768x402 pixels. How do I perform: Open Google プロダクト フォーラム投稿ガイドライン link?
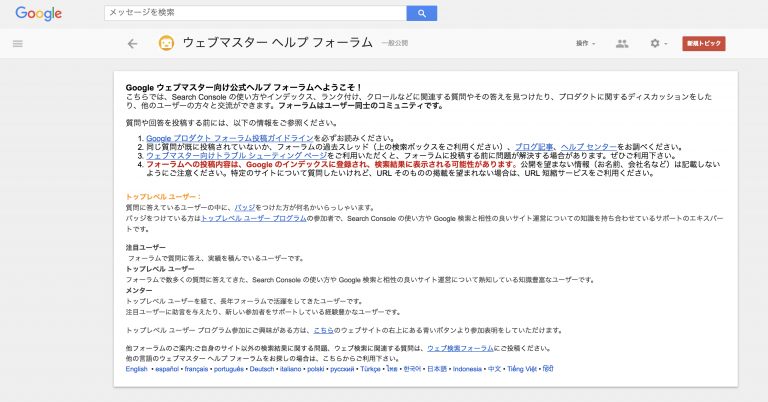tap(230, 138)
